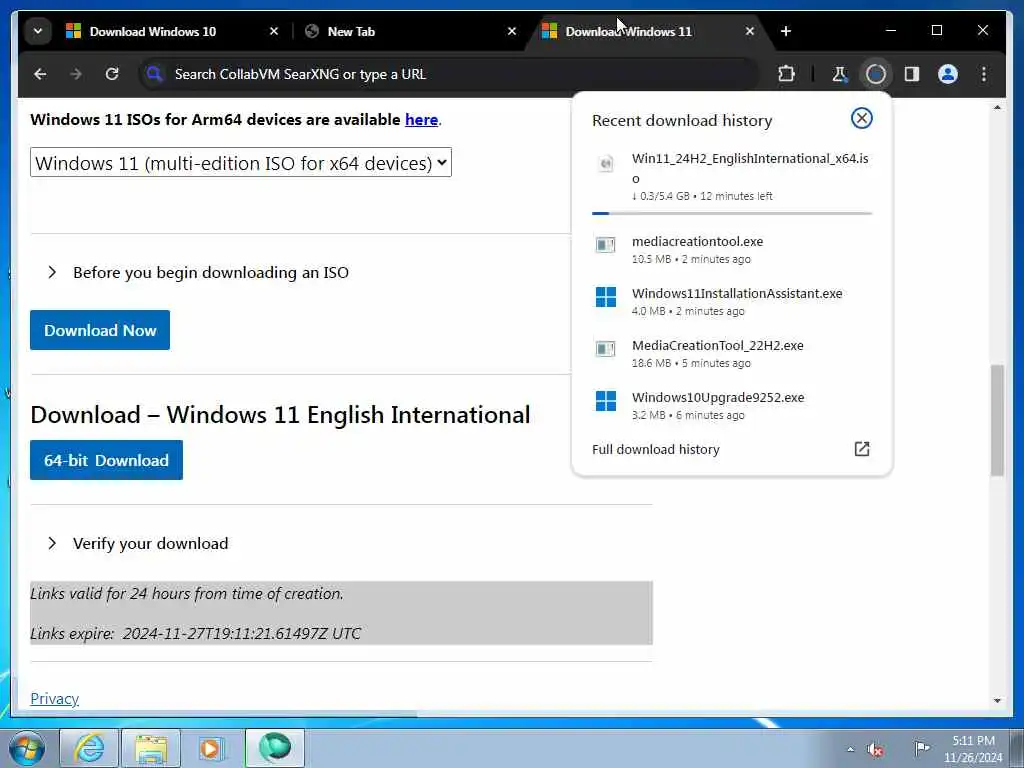
Task: Go forward with the forward arrow
Action: pos(76,74)
